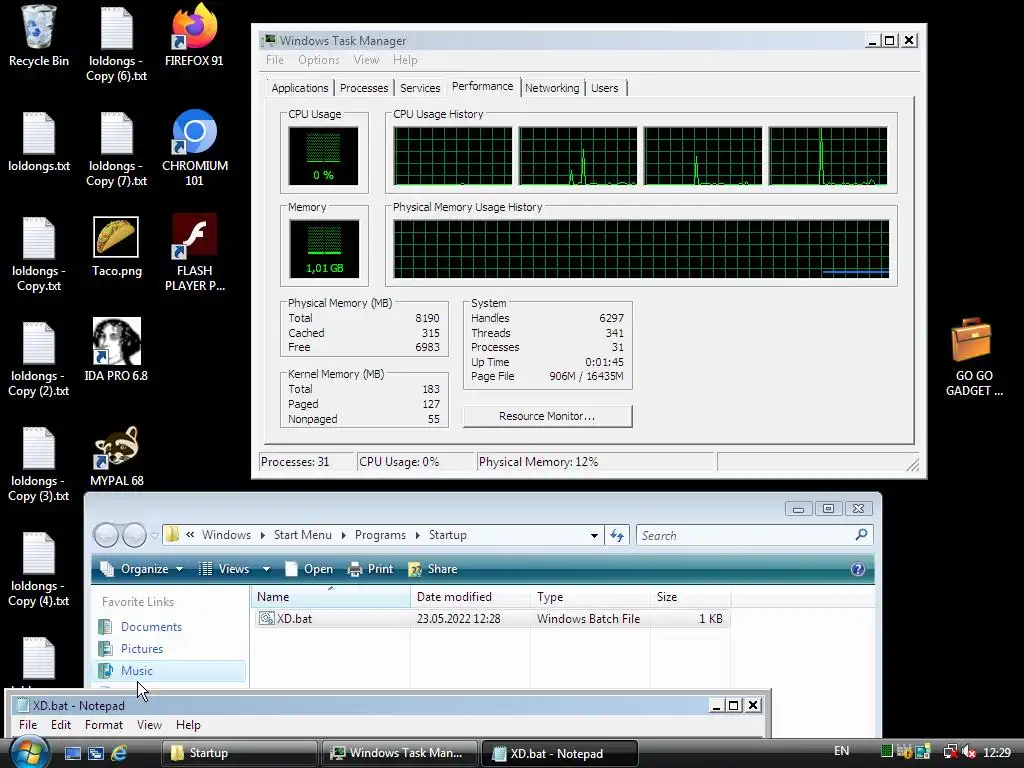Select the FLASH PLAYER desktop shortcut
This screenshot has width=1024, height=768.
pyautogui.click(x=195, y=253)
